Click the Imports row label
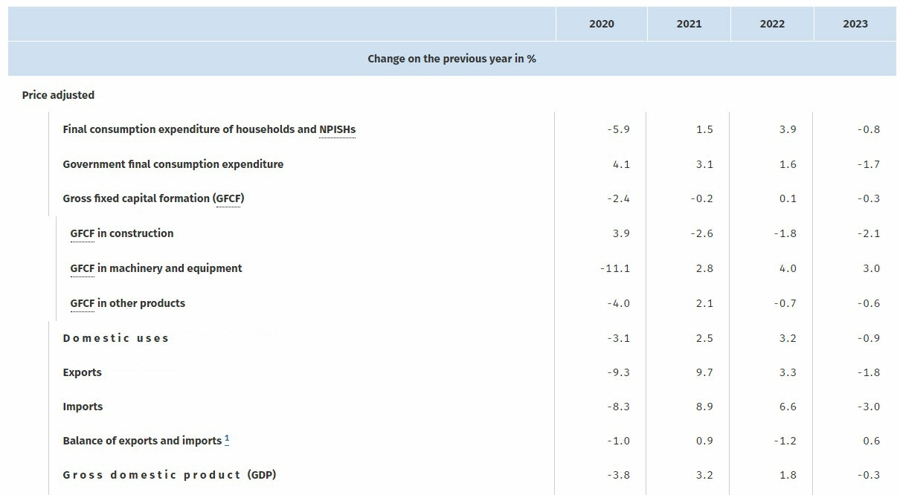This screenshot has width=900, height=495. [x=83, y=407]
